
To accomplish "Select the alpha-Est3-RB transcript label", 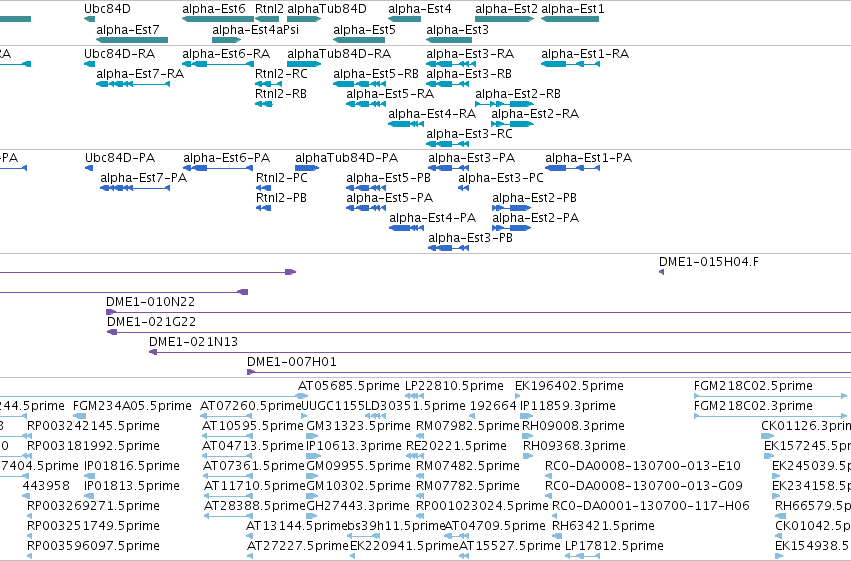I will click(x=469, y=73).
